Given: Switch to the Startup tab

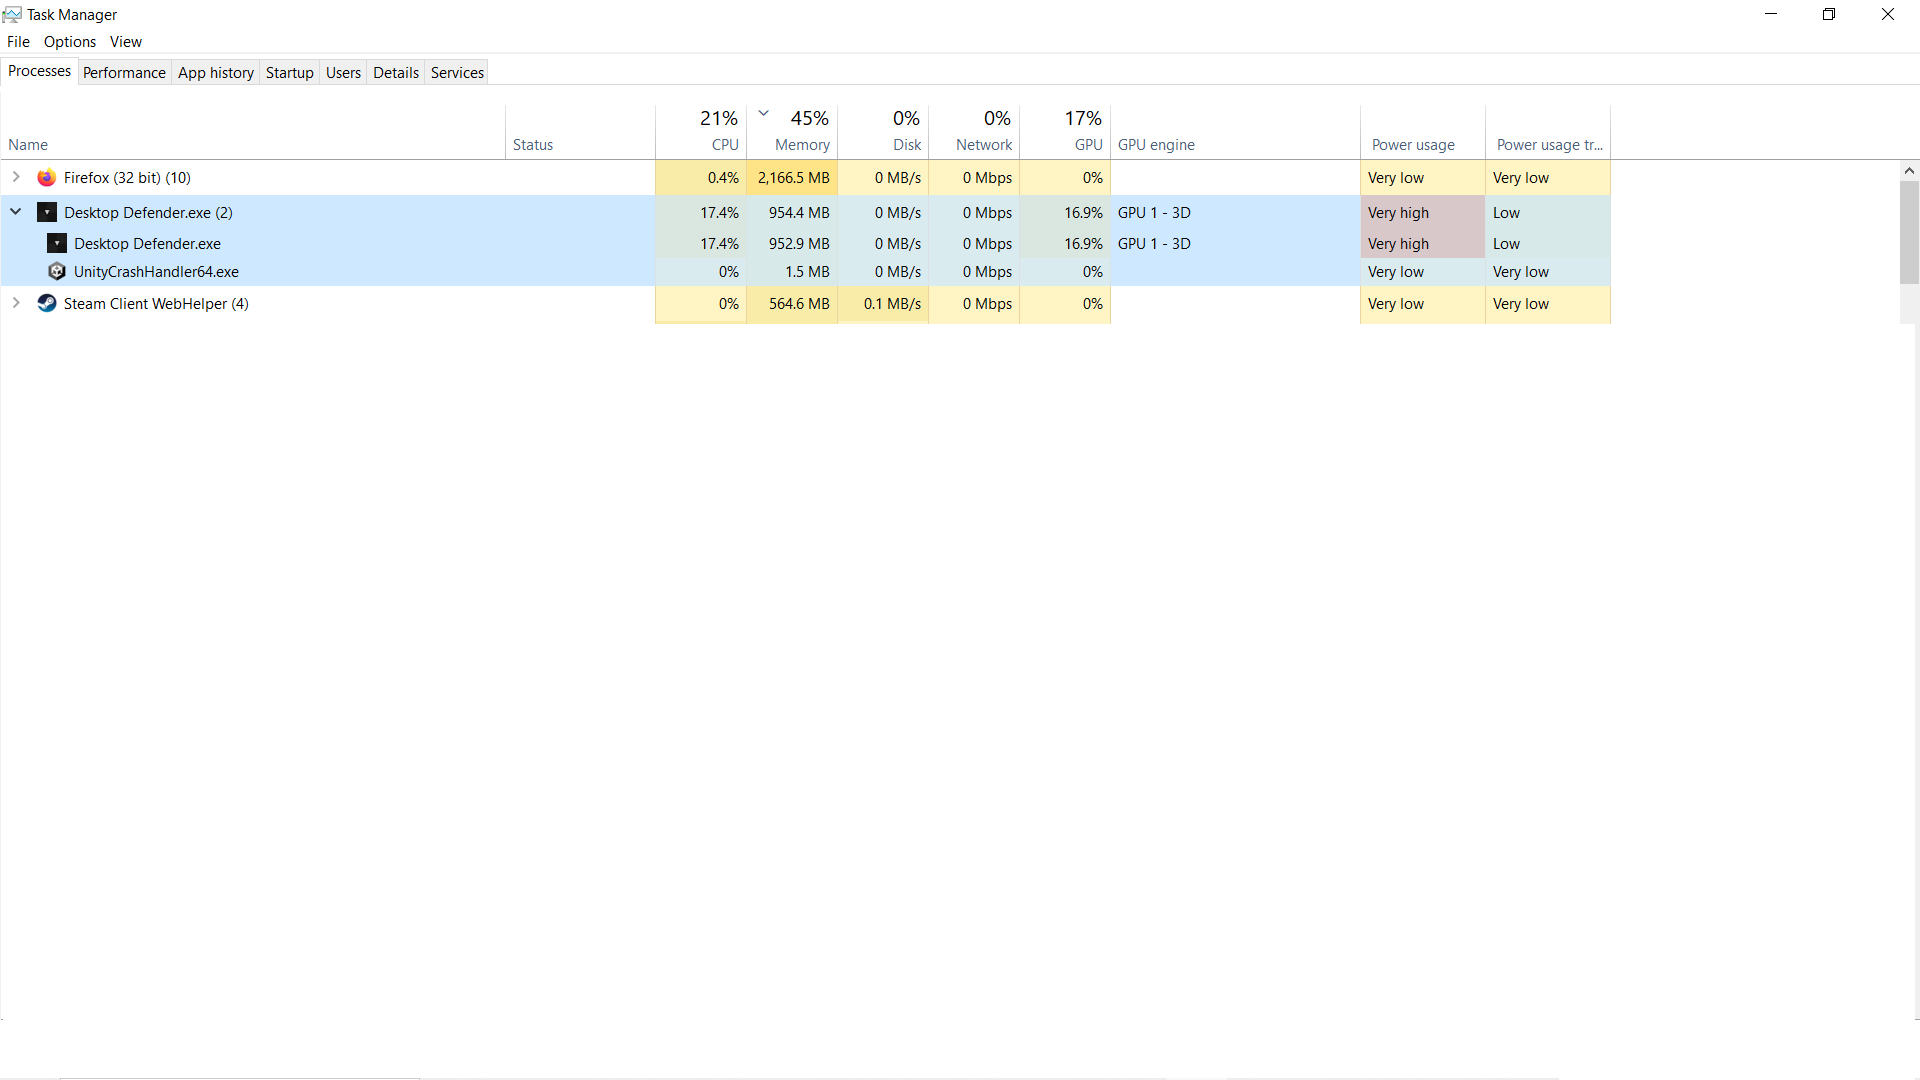Looking at the screenshot, I should tap(289, 73).
